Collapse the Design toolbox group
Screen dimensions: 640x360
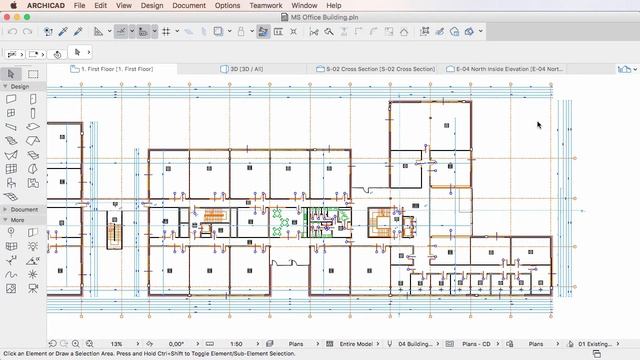[5, 86]
